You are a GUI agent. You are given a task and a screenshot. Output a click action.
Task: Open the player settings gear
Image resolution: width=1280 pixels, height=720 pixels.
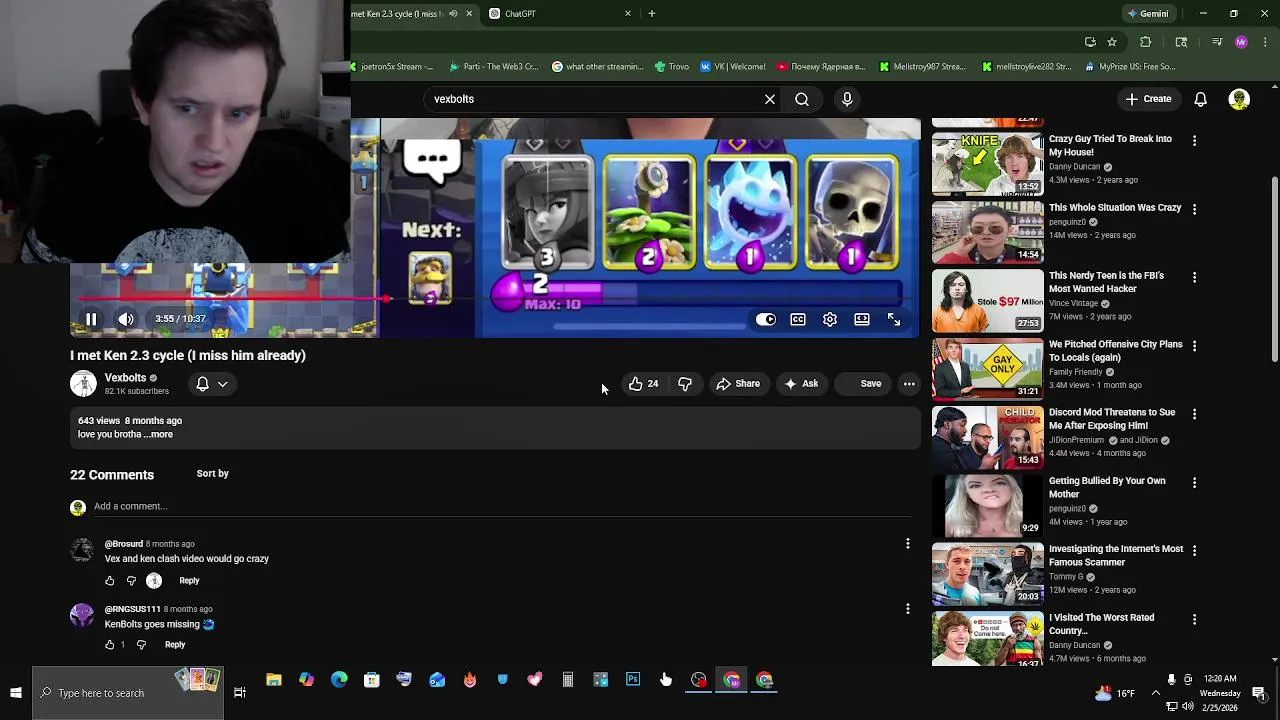pos(830,319)
